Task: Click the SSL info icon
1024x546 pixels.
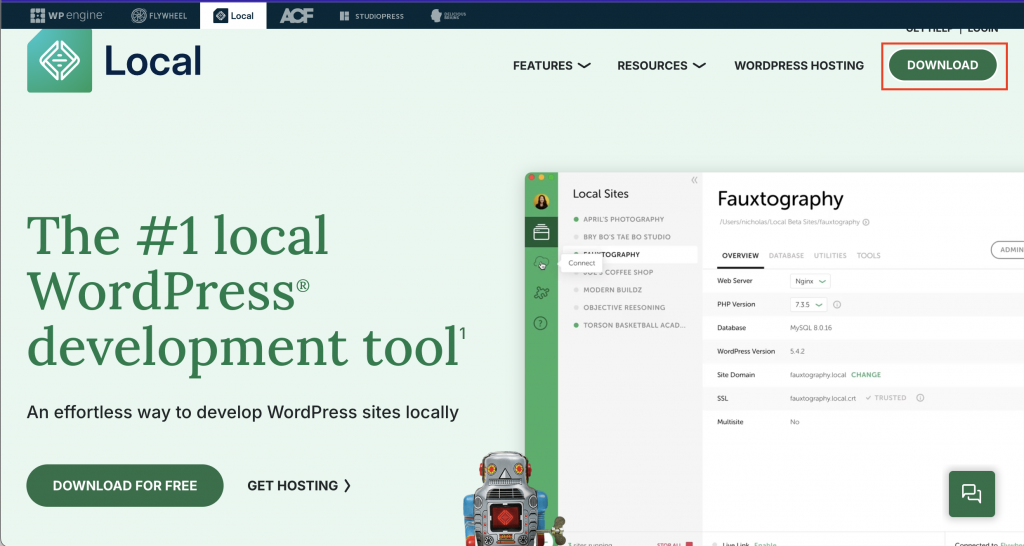Action: coord(920,398)
